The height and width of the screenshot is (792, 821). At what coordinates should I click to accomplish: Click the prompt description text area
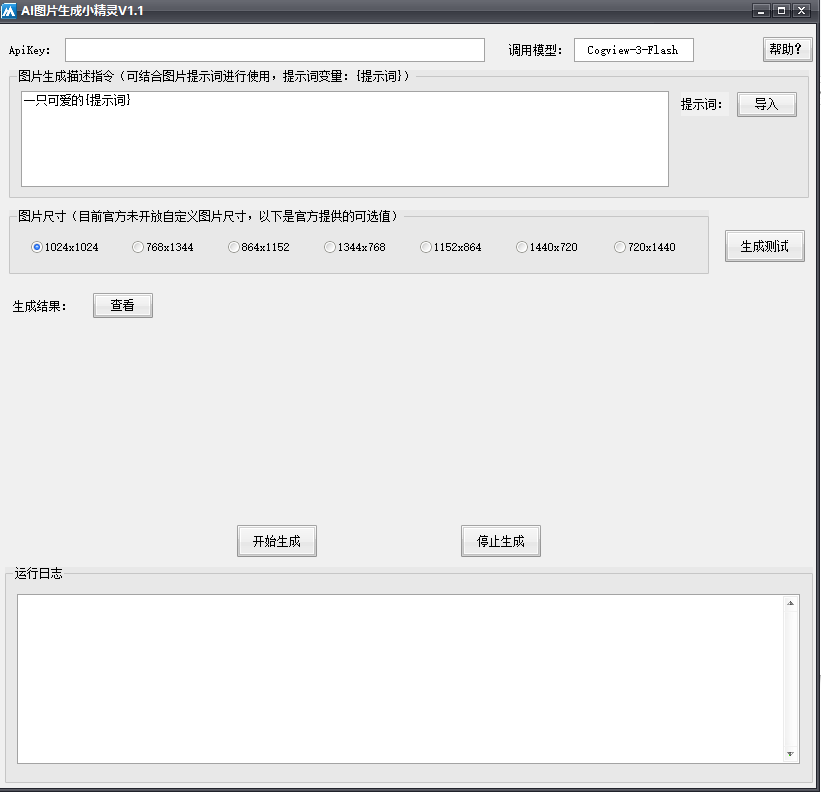345,139
